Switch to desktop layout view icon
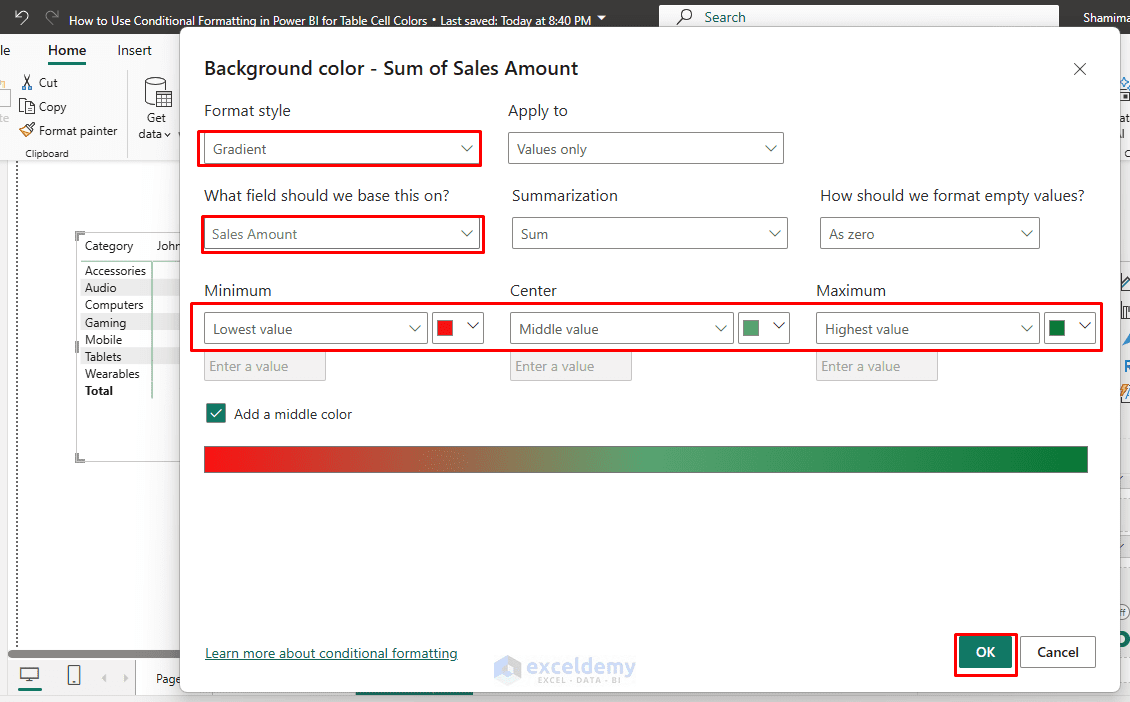The image size is (1130, 702). point(30,675)
